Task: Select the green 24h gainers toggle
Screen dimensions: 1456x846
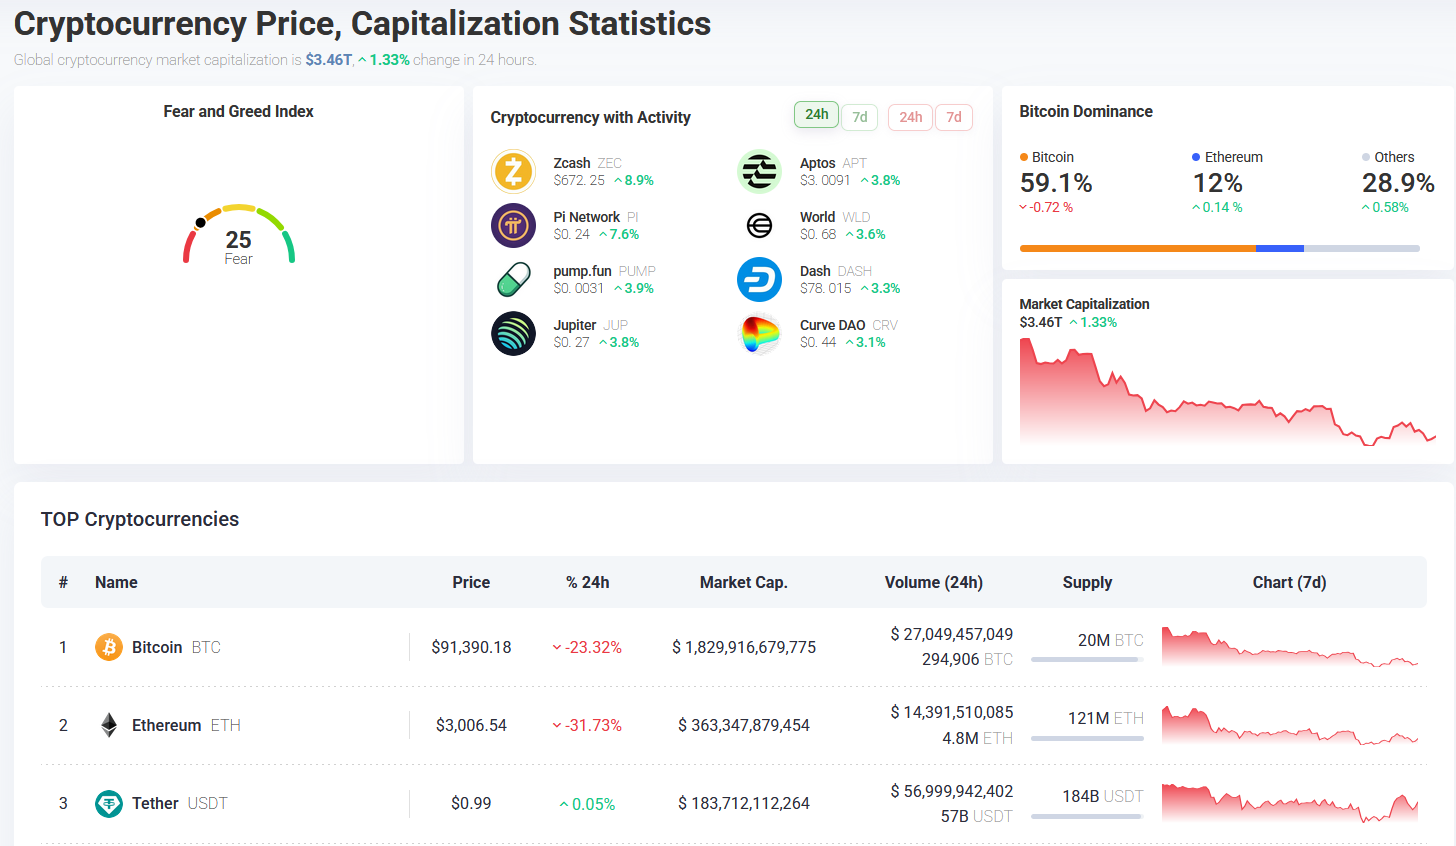Action: 816,115
